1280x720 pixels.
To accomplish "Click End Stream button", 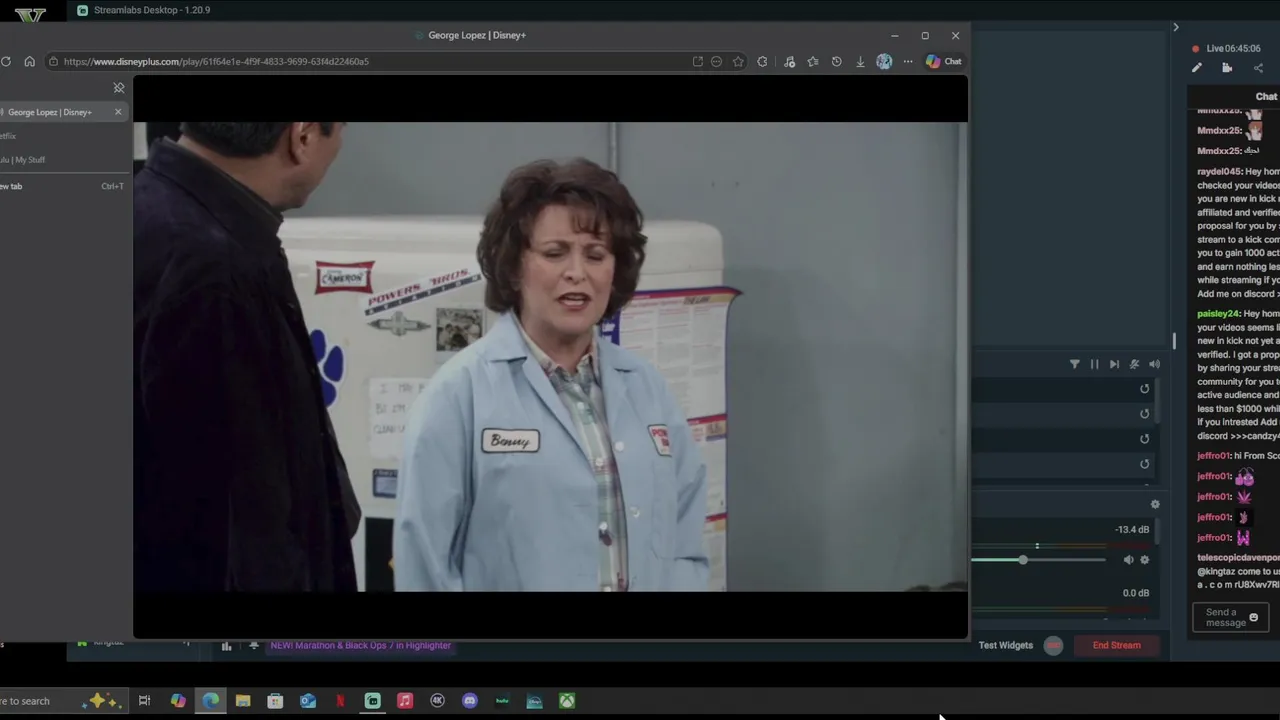I will [x=1117, y=645].
